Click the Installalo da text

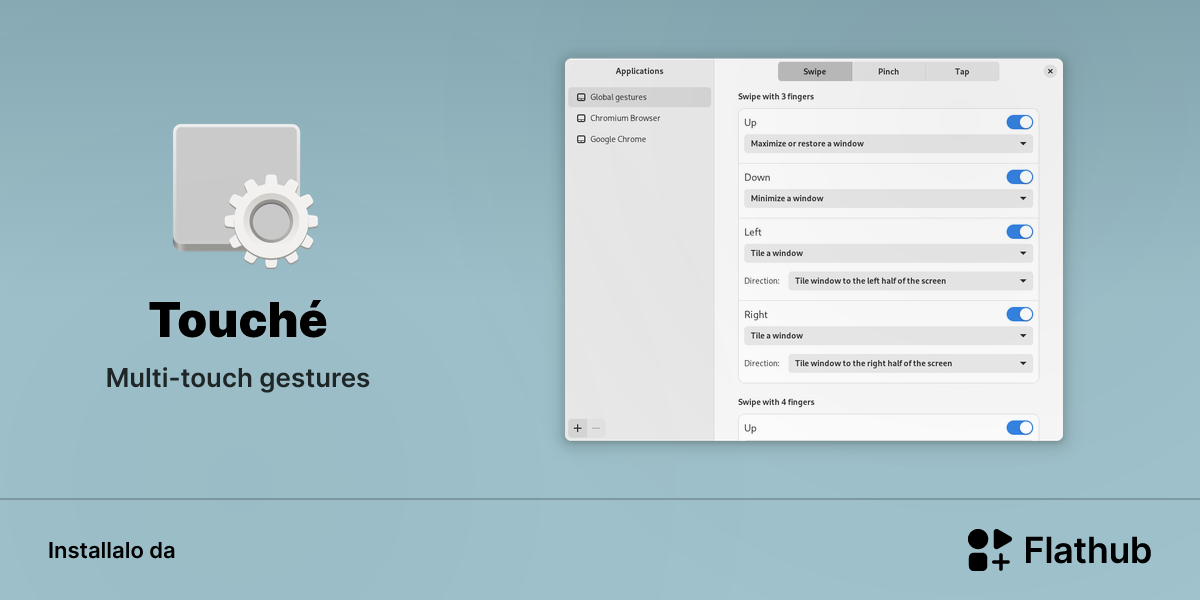click(111, 551)
